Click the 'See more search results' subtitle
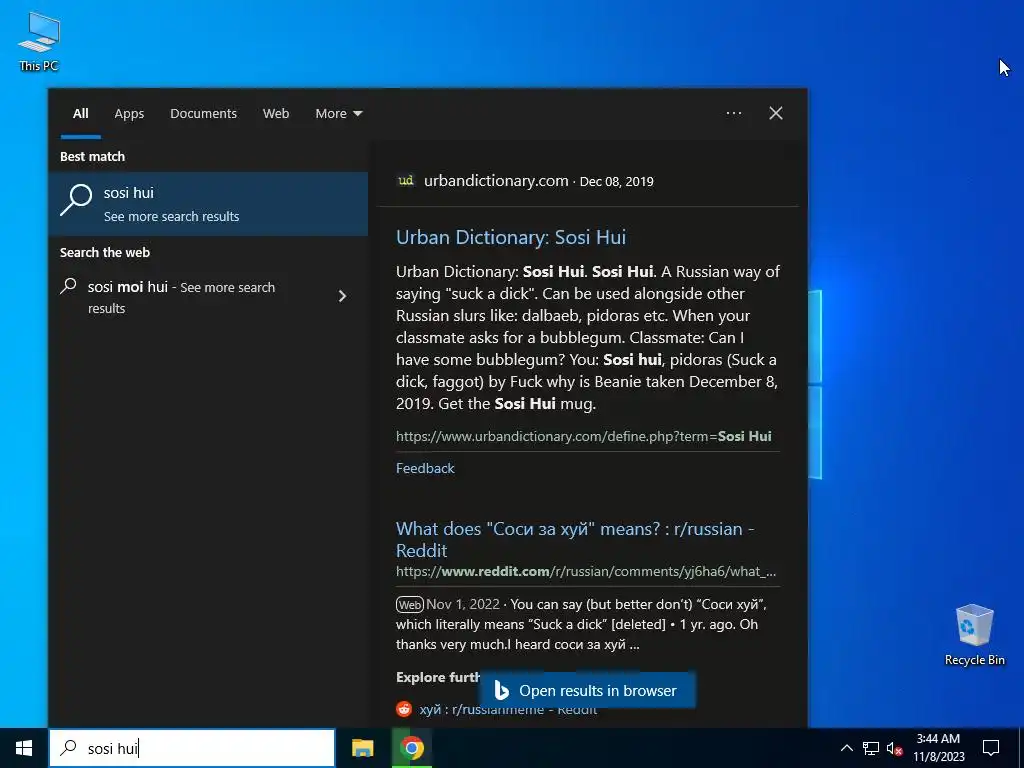1024x768 pixels. tap(172, 217)
